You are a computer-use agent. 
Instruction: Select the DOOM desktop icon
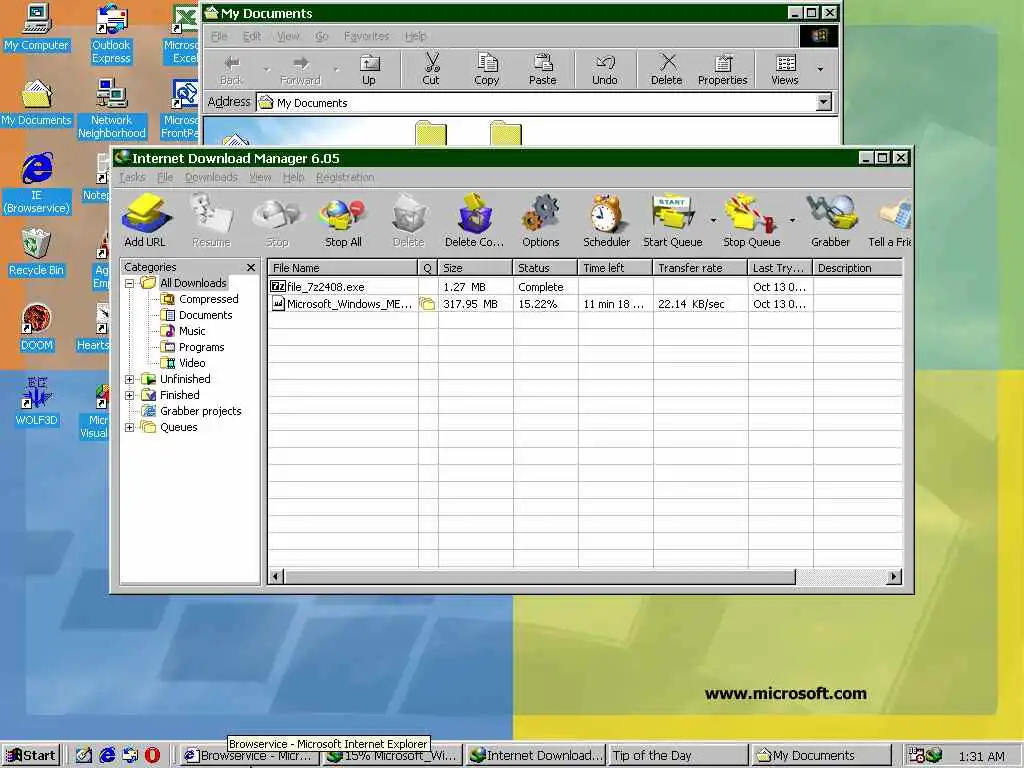(36, 327)
